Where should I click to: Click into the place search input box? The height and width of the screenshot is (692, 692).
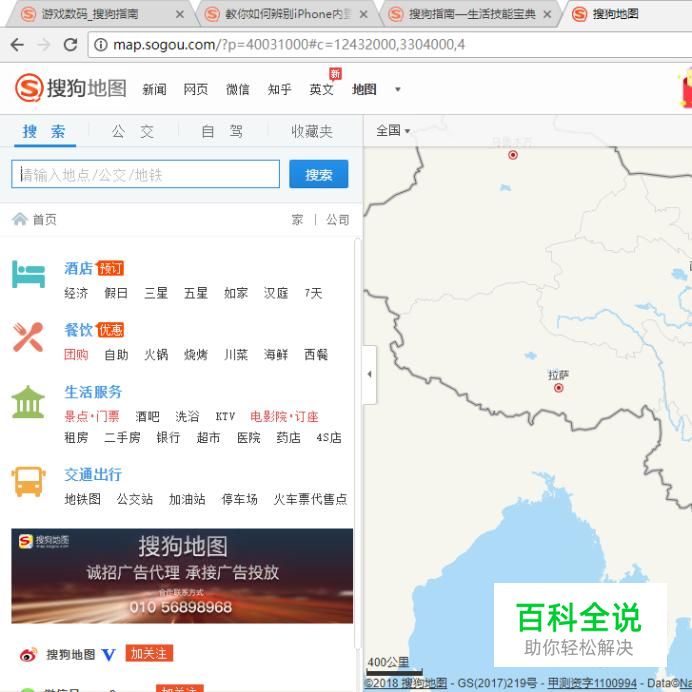(x=146, y=174)
